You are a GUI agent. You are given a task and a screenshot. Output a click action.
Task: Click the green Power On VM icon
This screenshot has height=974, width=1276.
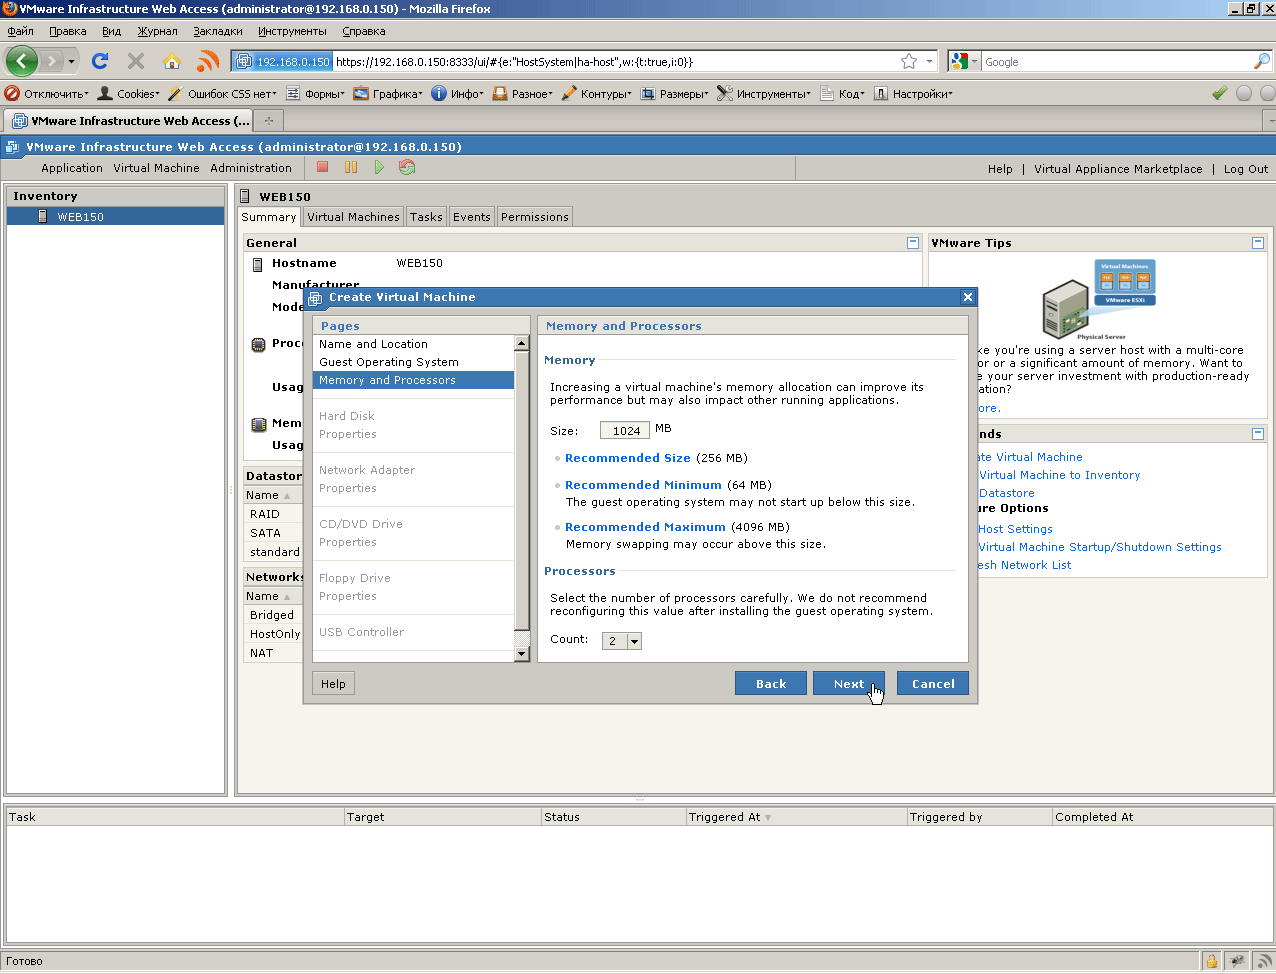tap(379, 167)
